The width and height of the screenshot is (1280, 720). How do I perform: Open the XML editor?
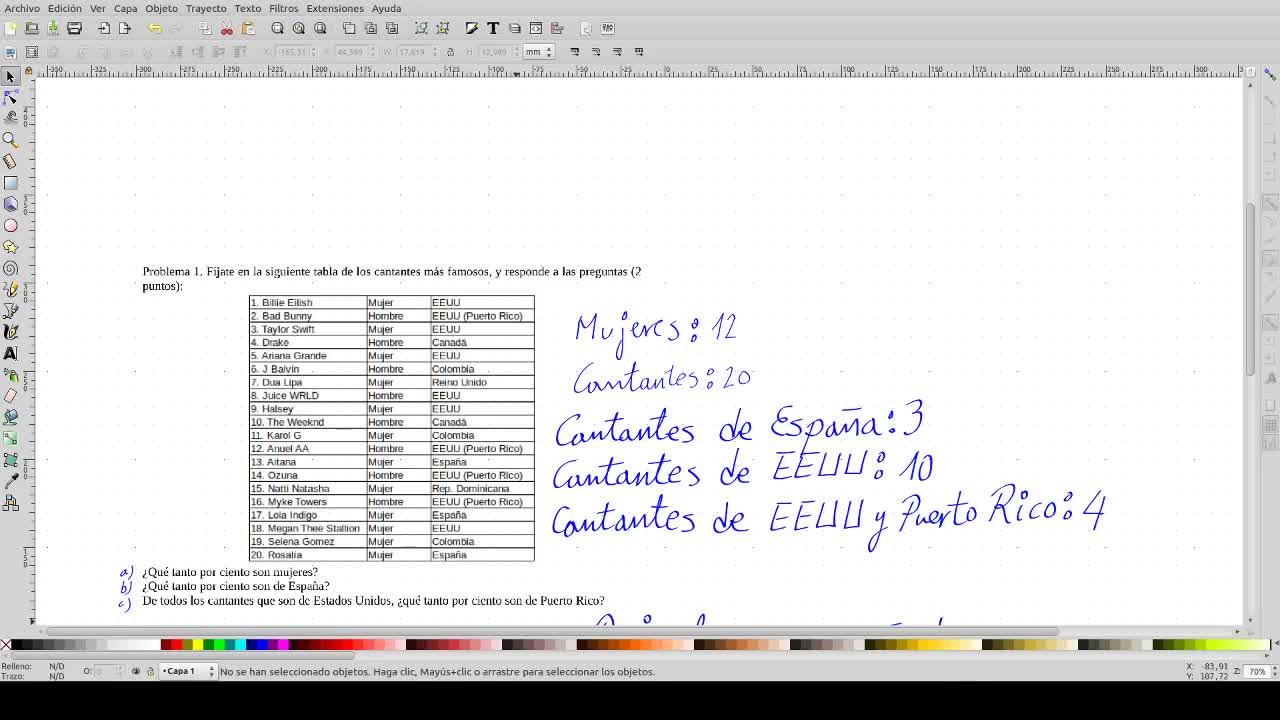coord(536,28)
